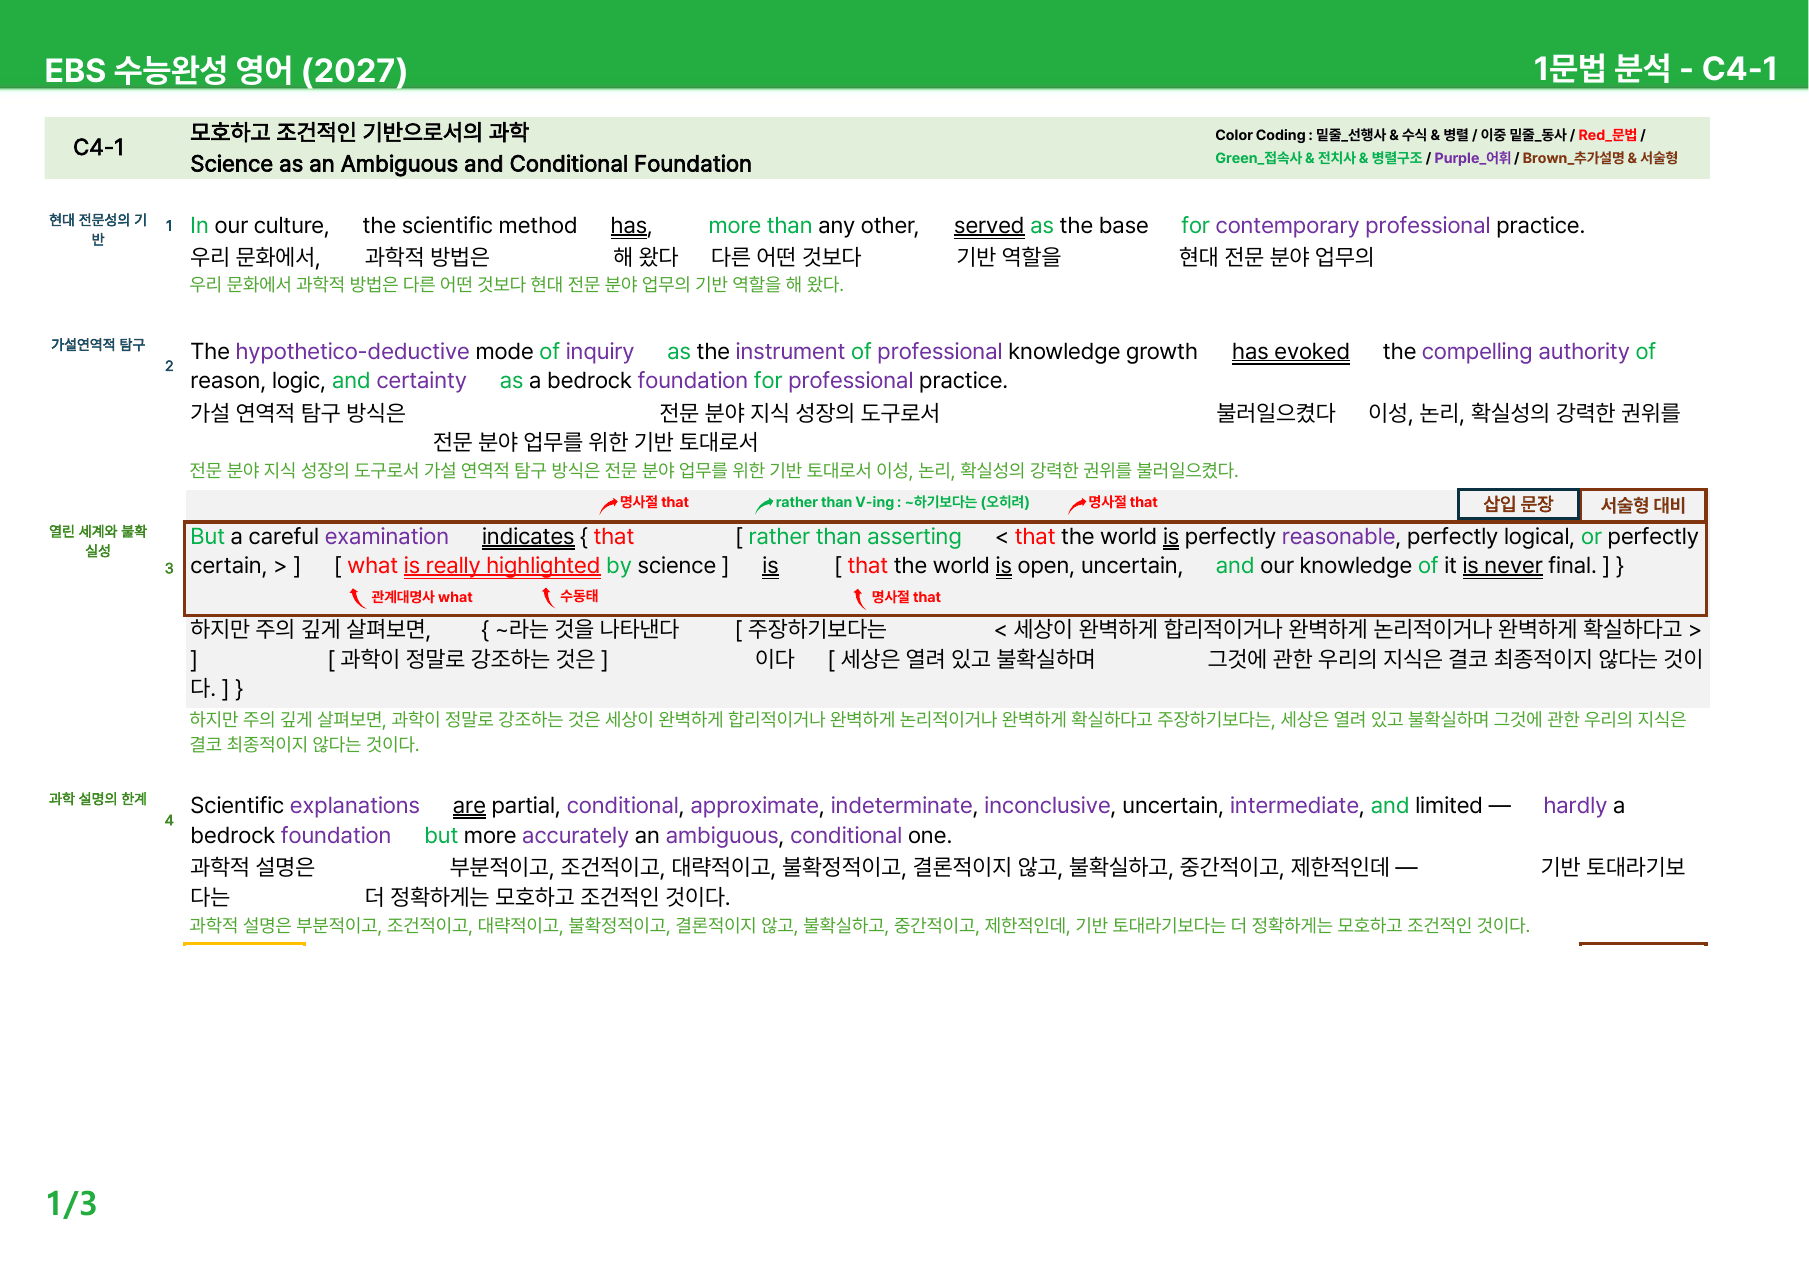Click the Korean word '불러일으켰다'

pos(1275,413)
